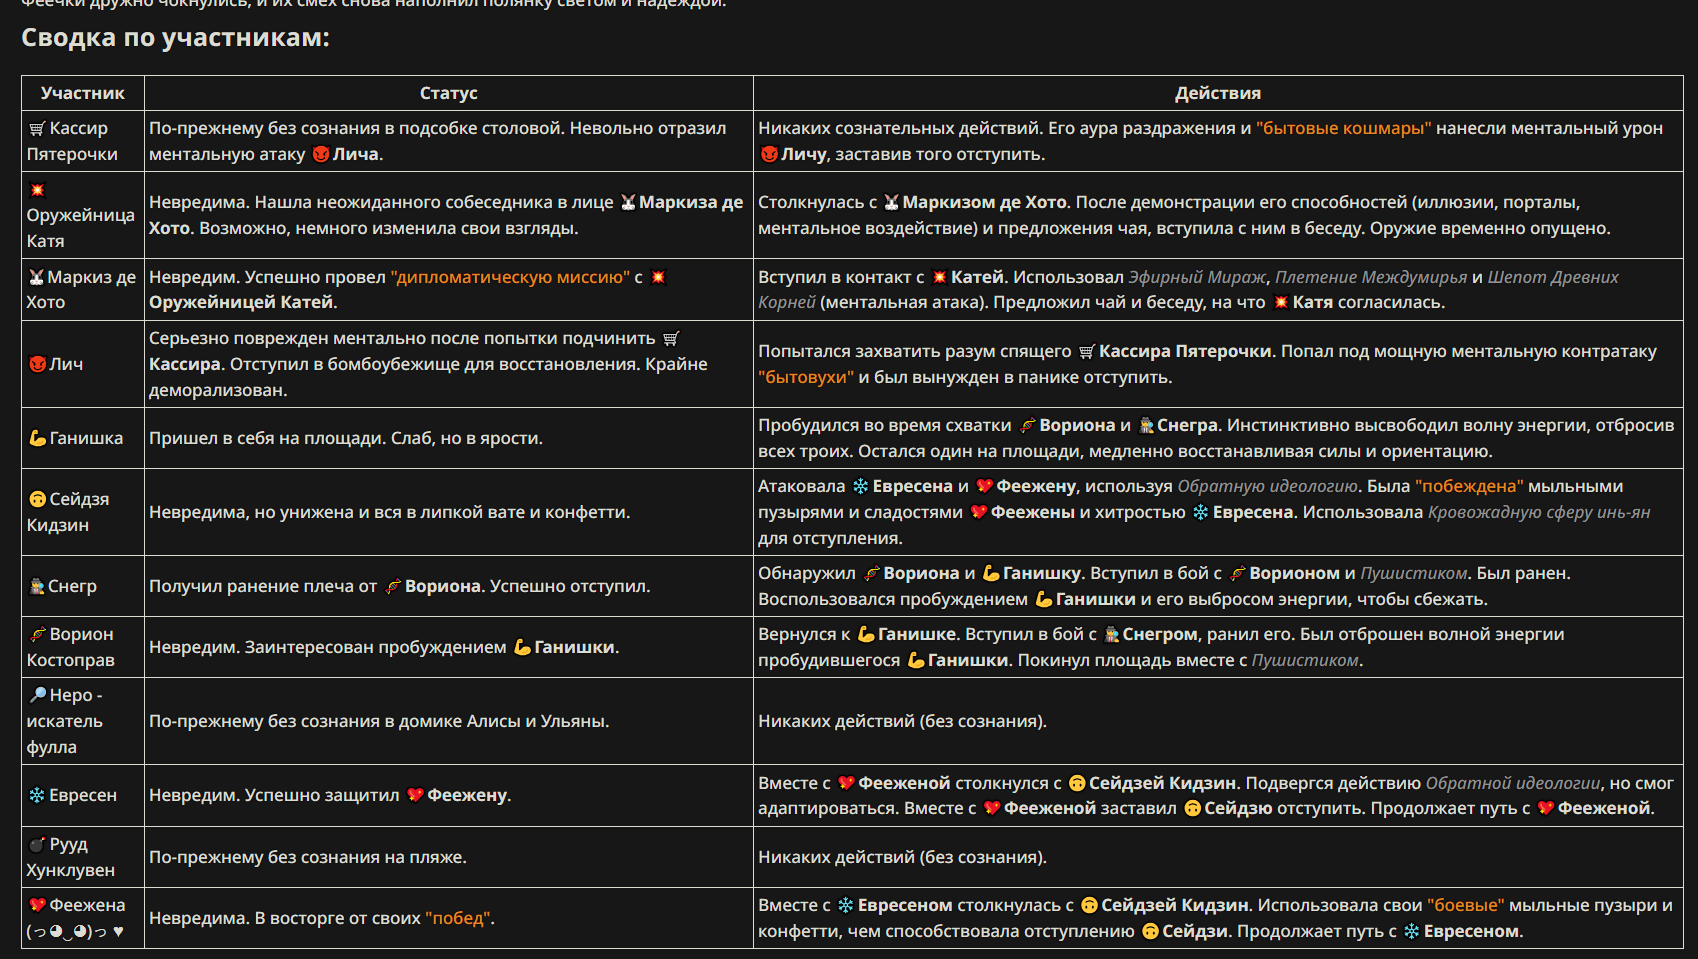Screen dimensions: 1698x959
Task: Click orange text "побеждена" in Сейдзя actions
Action: pyautogui.click(x=1469, y=486)
